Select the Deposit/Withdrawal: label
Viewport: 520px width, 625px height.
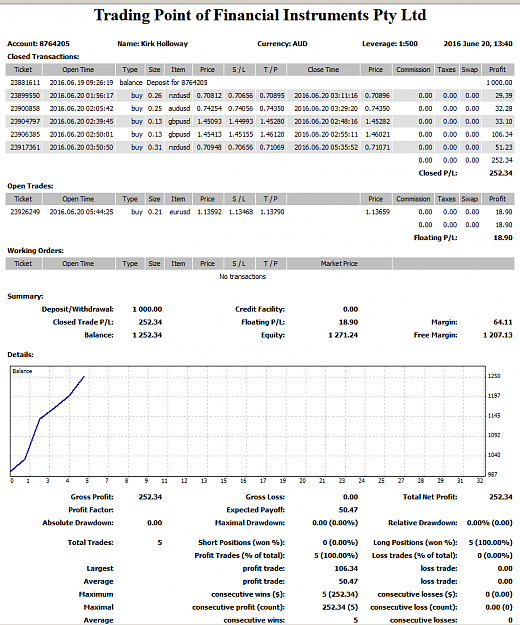coord(77,309)
